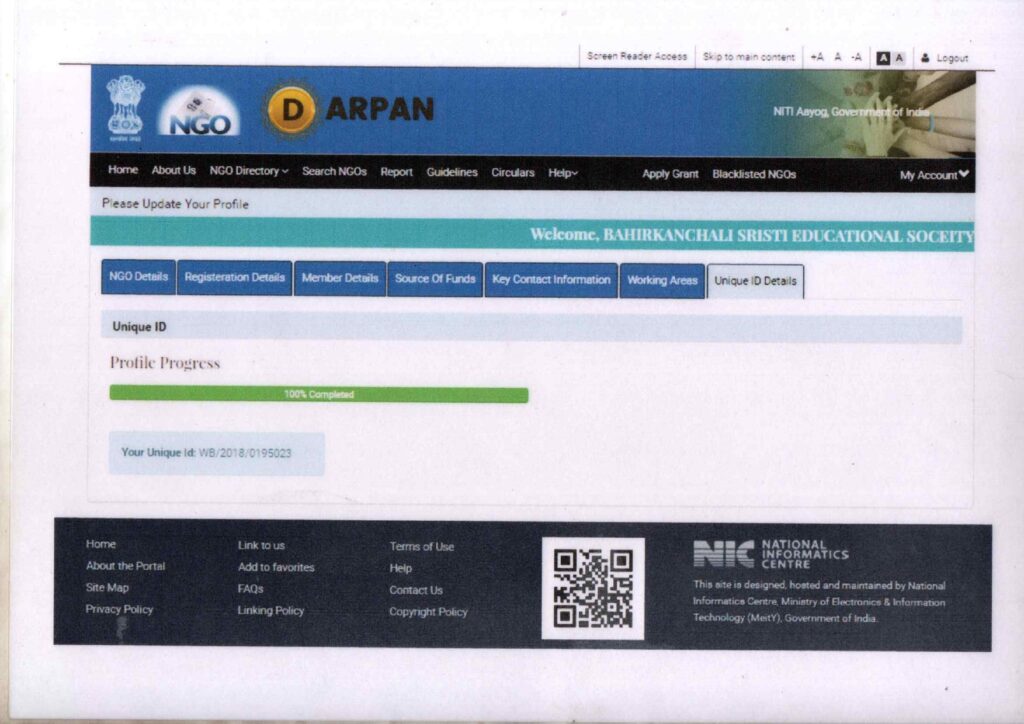Log out using Logout link
The width and height of the screenshot is (1024, 724).
(952, 58)
